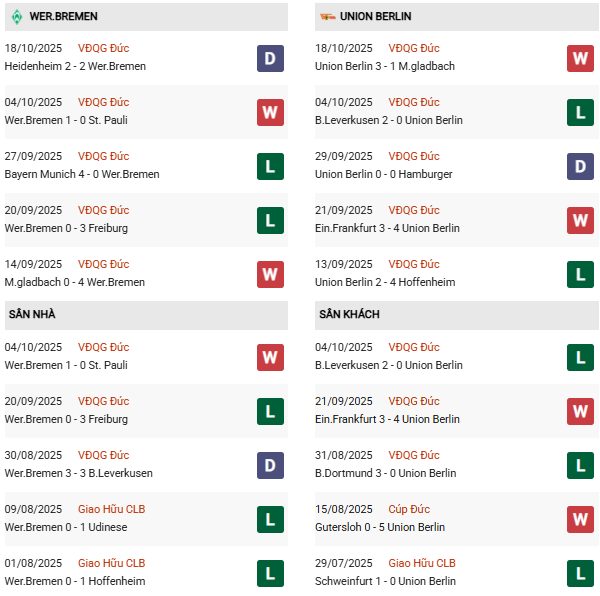Click the L badge for Bayern Munich 4-0 Wer.Bremen
Viewport: 600px width, 596px height.
pos(270,166)
